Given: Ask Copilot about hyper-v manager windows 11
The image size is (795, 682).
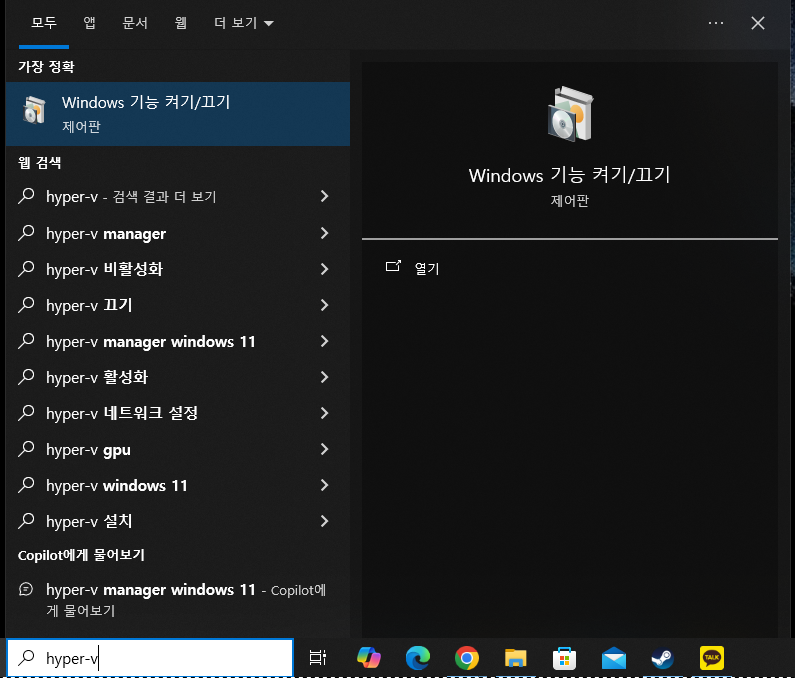Looking at the screenshot, I should tap(177, 599).
